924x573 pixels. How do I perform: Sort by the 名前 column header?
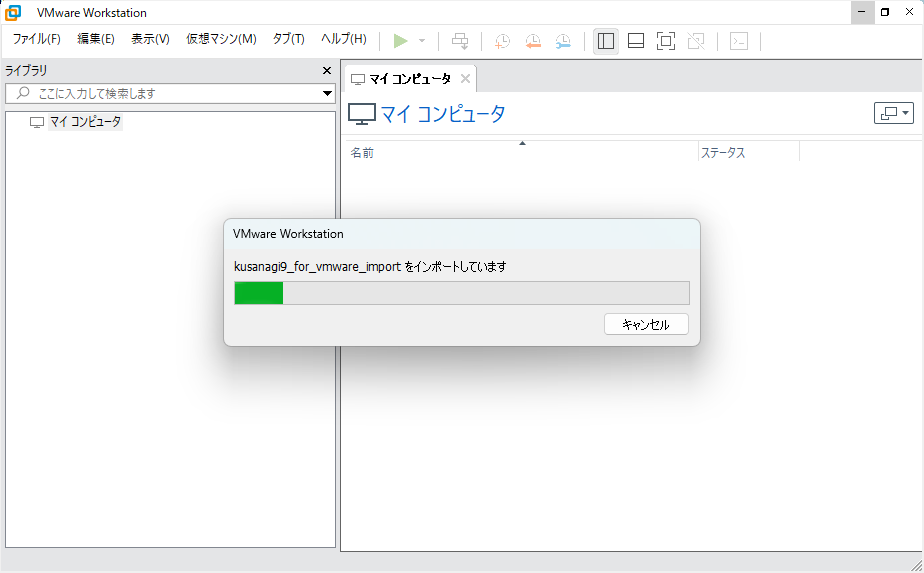pos(520,153)
